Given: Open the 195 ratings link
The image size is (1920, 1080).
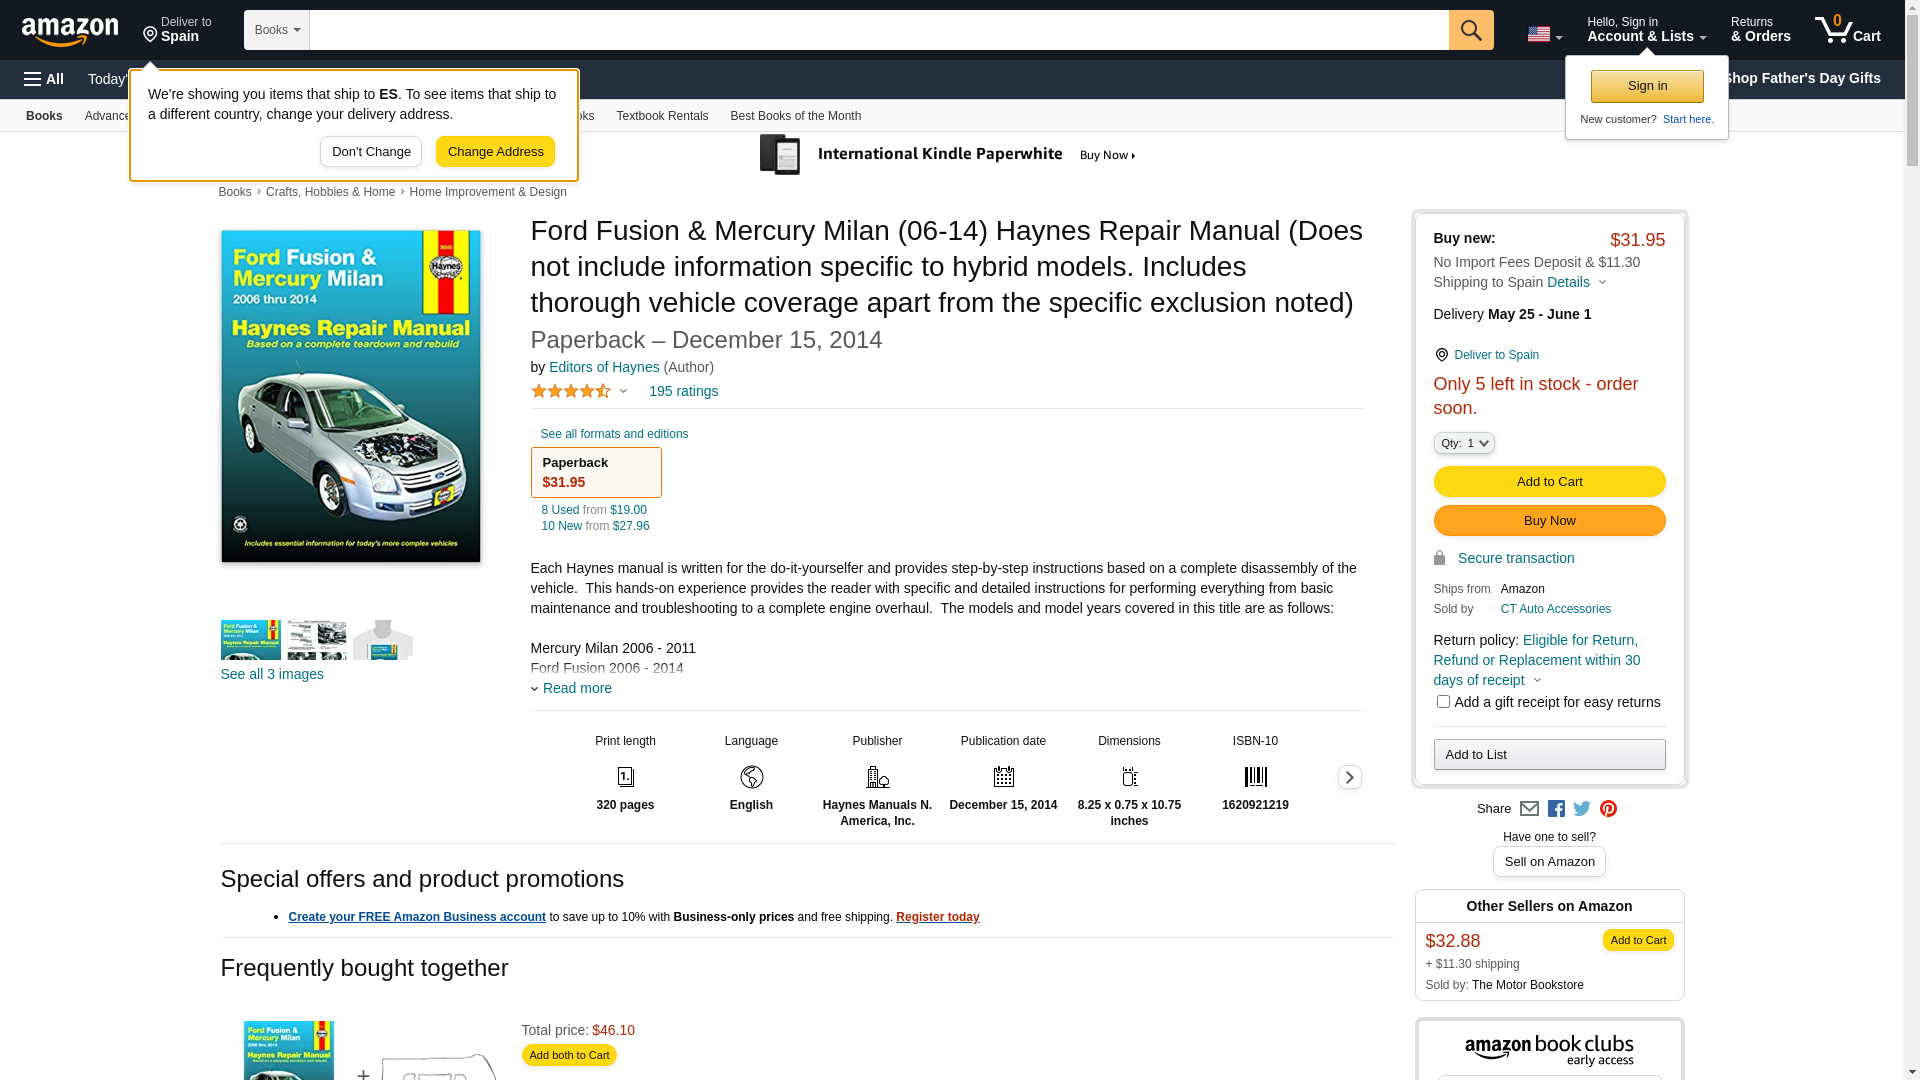Looking at the screenshot, I should (x=683, y=391).
